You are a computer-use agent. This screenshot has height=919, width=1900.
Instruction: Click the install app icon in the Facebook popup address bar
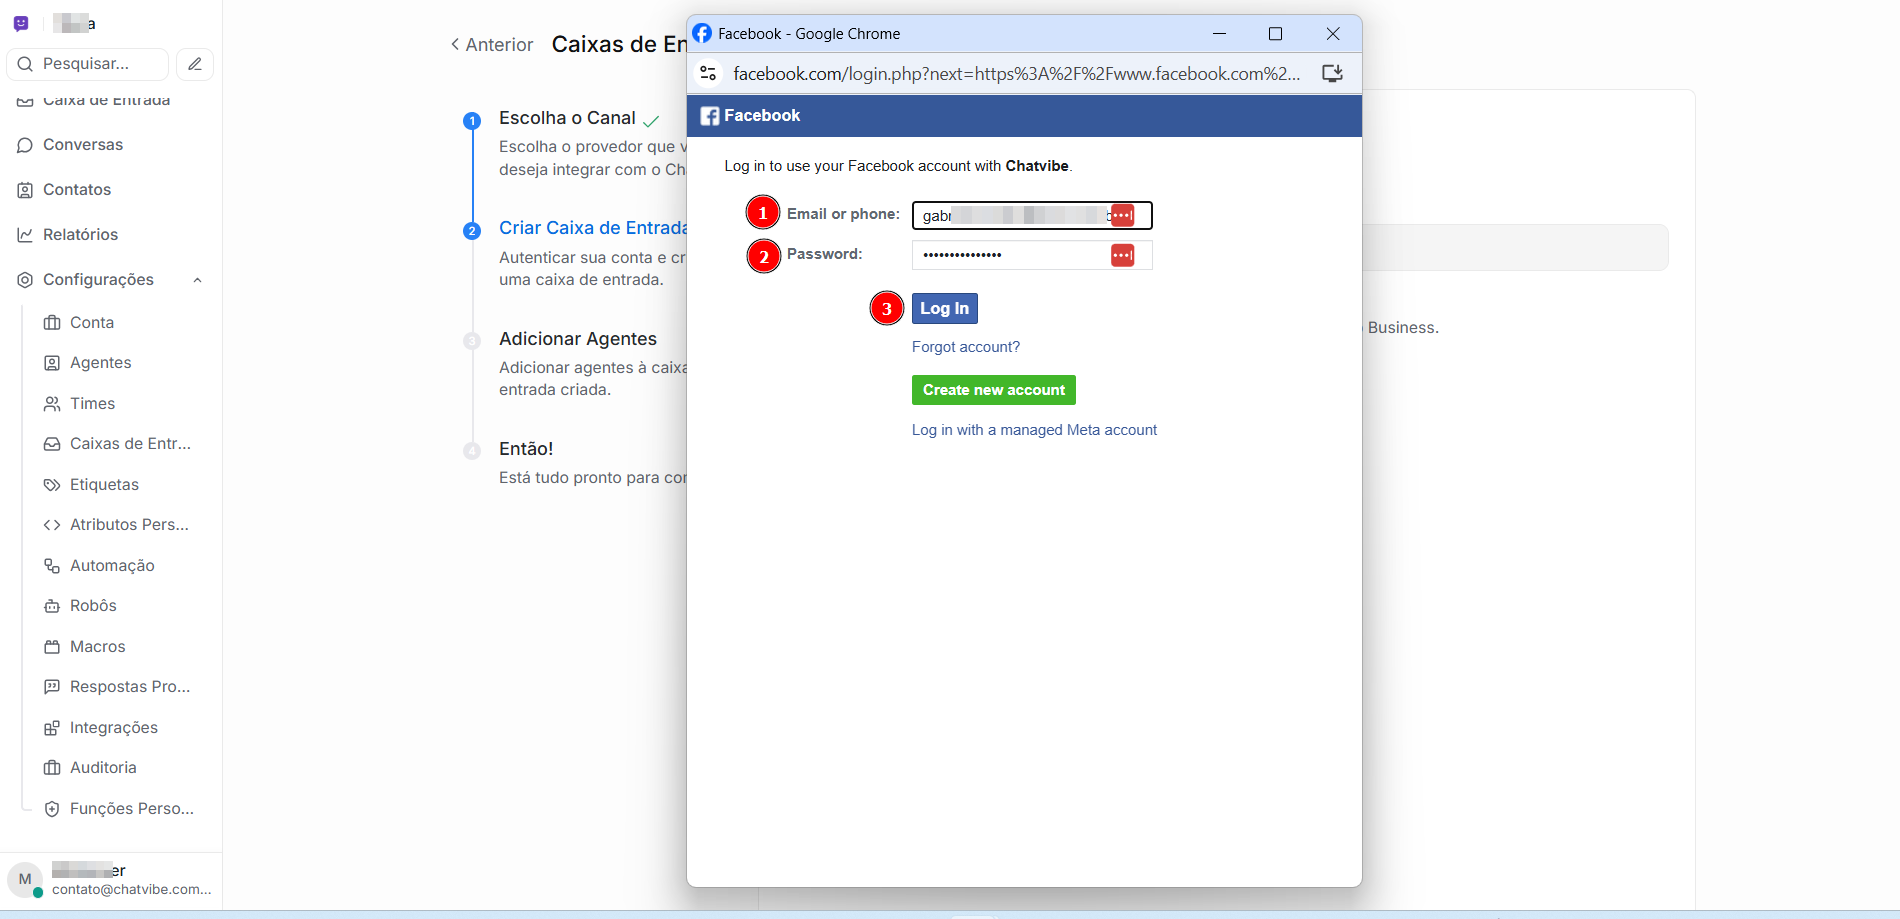1332,73
